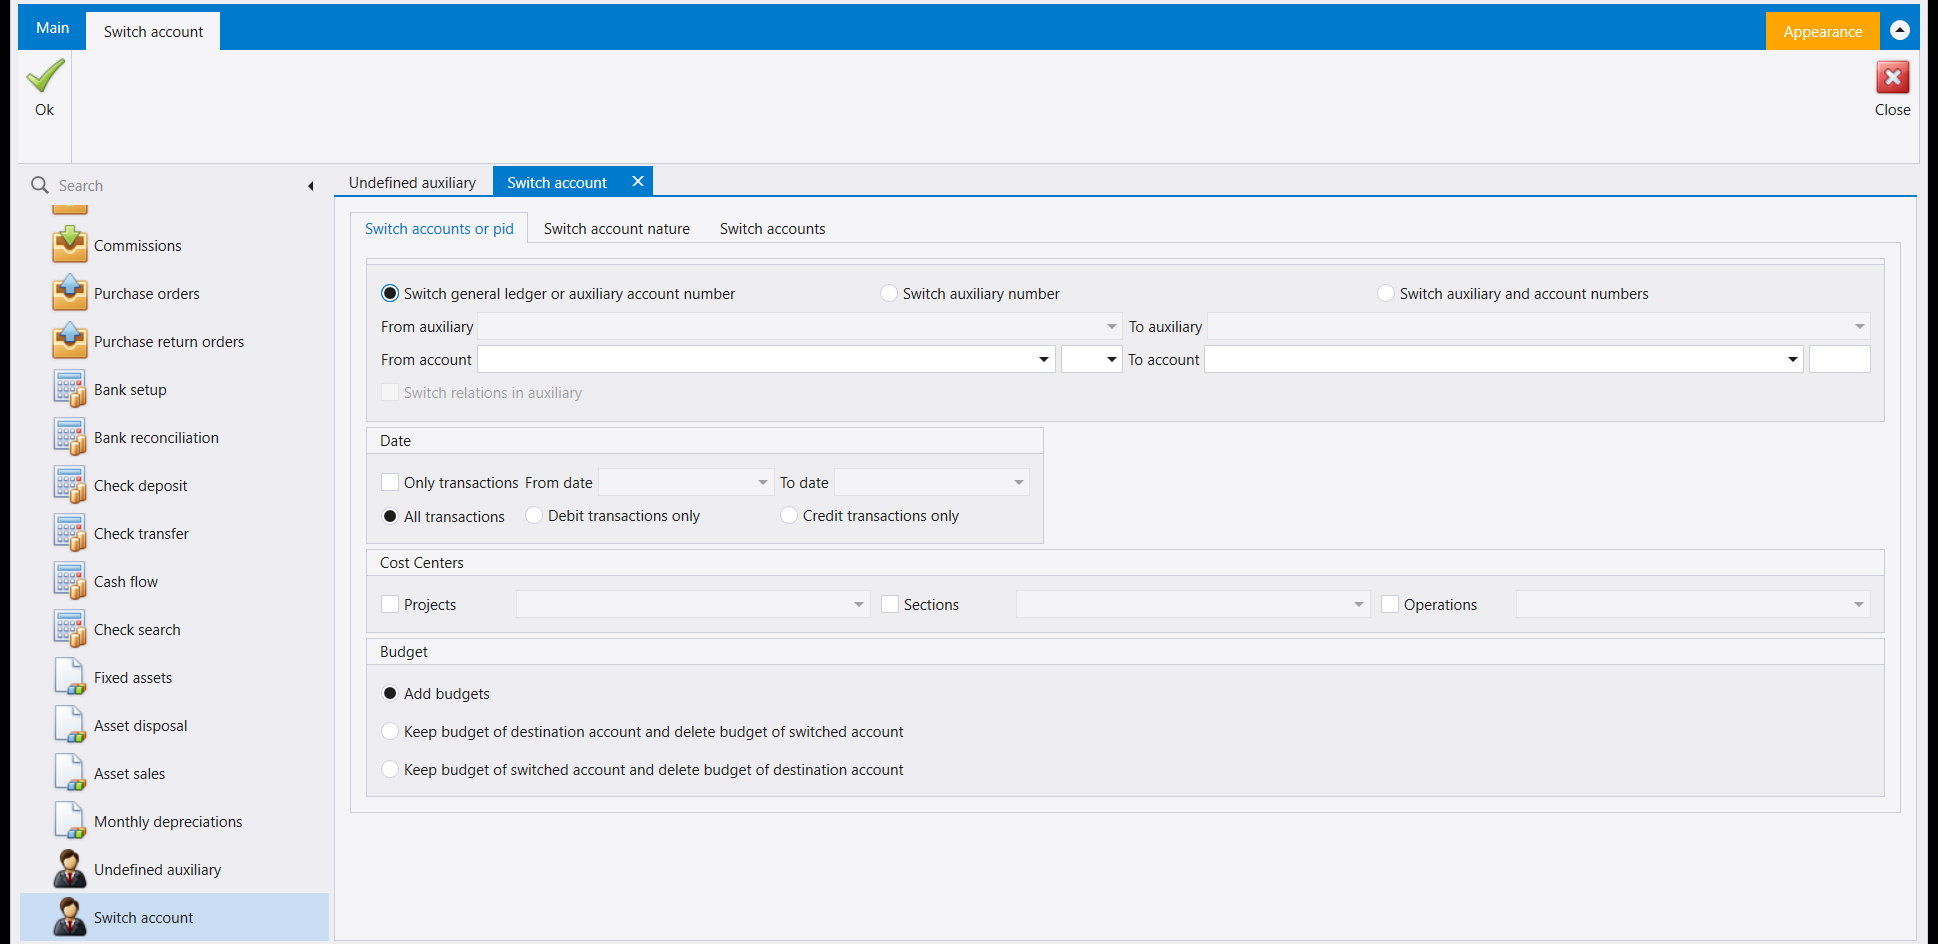Select Keep budget of destination account option

[390, 731]
